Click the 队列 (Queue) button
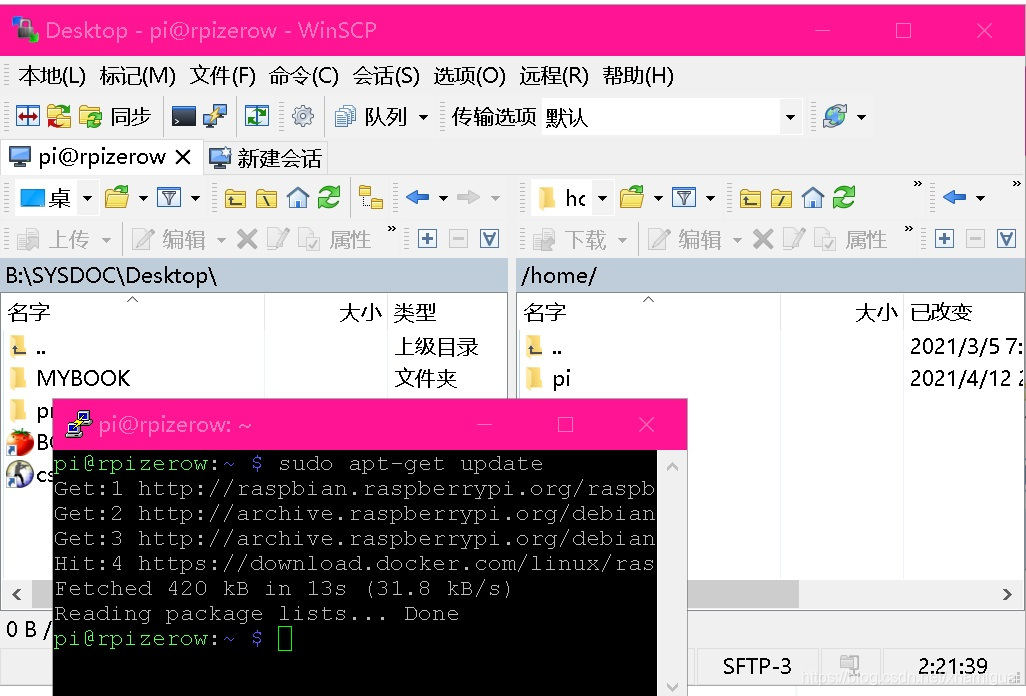Screen dimensions: 1026x696 point(371,116)
